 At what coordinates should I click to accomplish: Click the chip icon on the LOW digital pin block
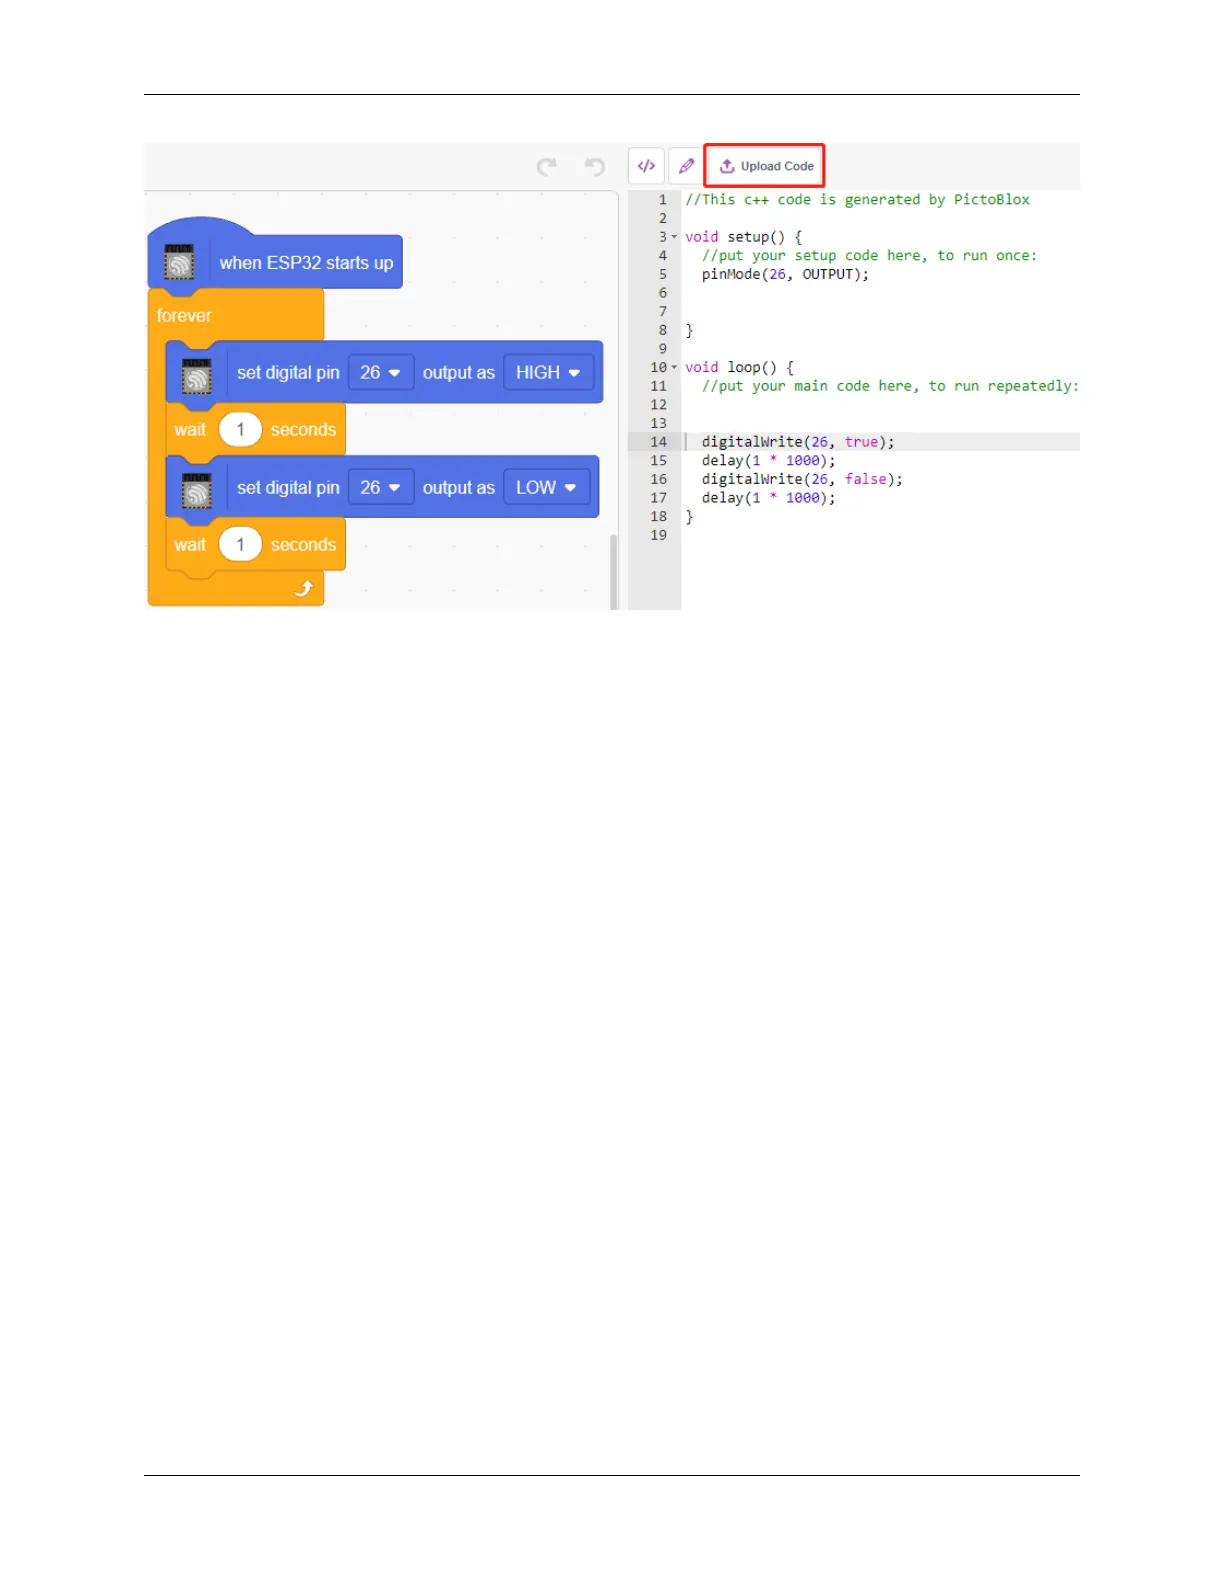click(197, 490)
